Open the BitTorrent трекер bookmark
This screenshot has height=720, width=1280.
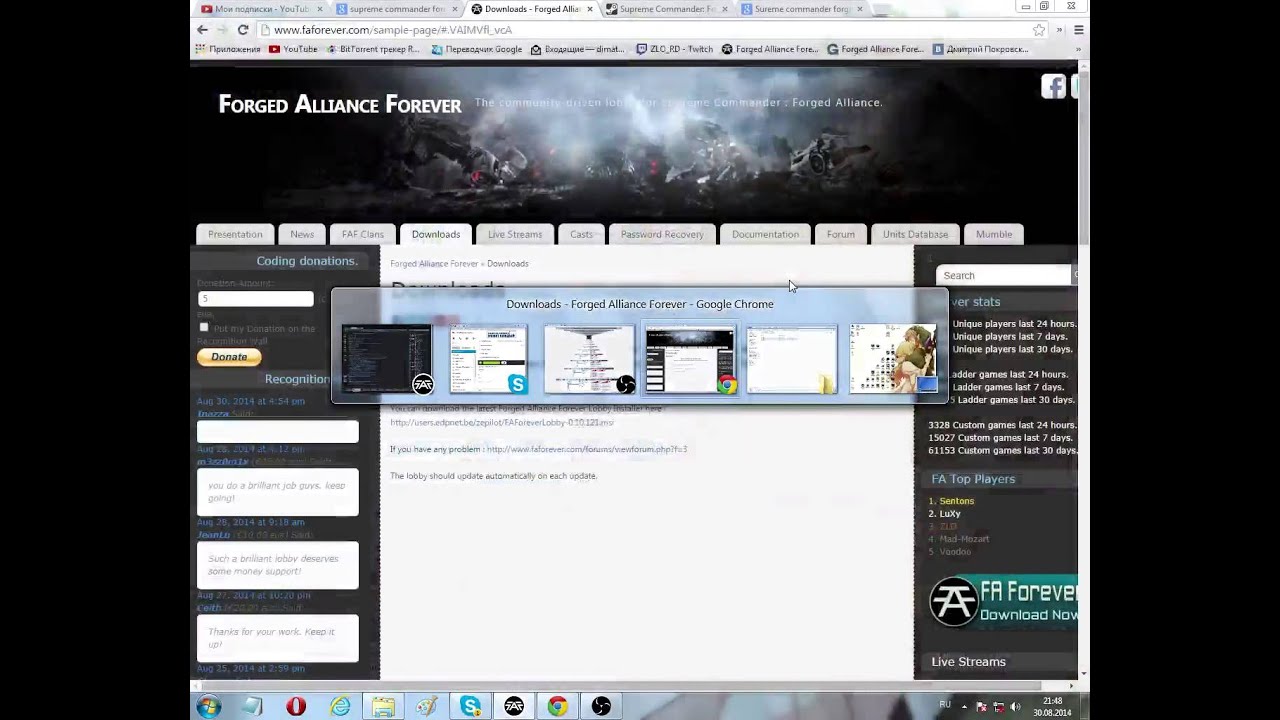pos(373,49)
